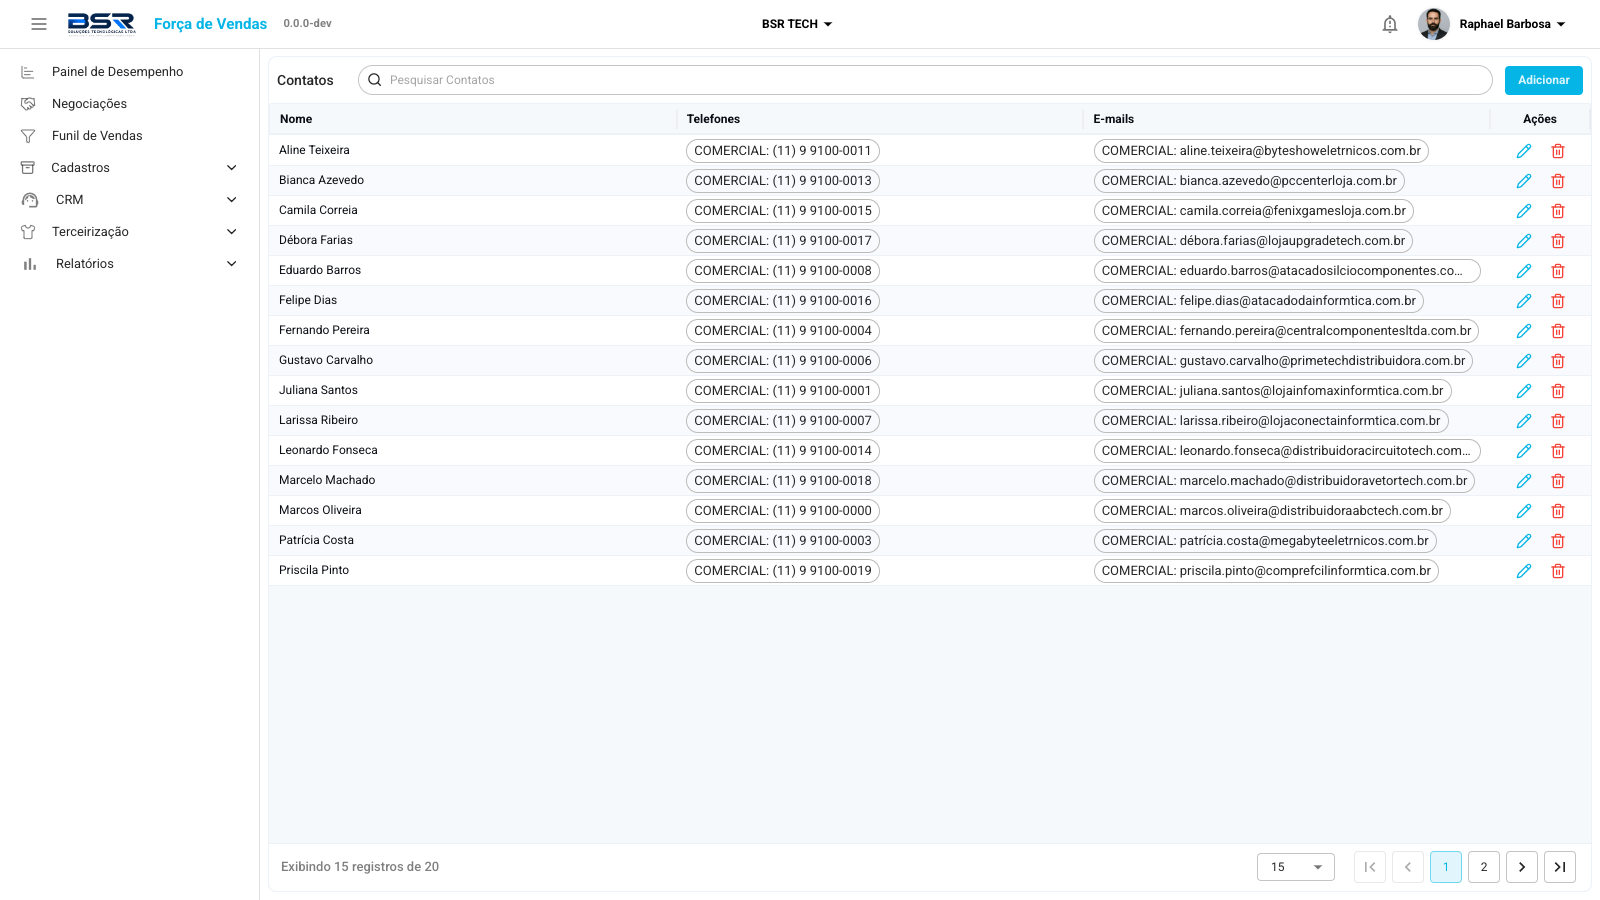Delete contact Leonardo Fonseca

tap(1558, 451)
